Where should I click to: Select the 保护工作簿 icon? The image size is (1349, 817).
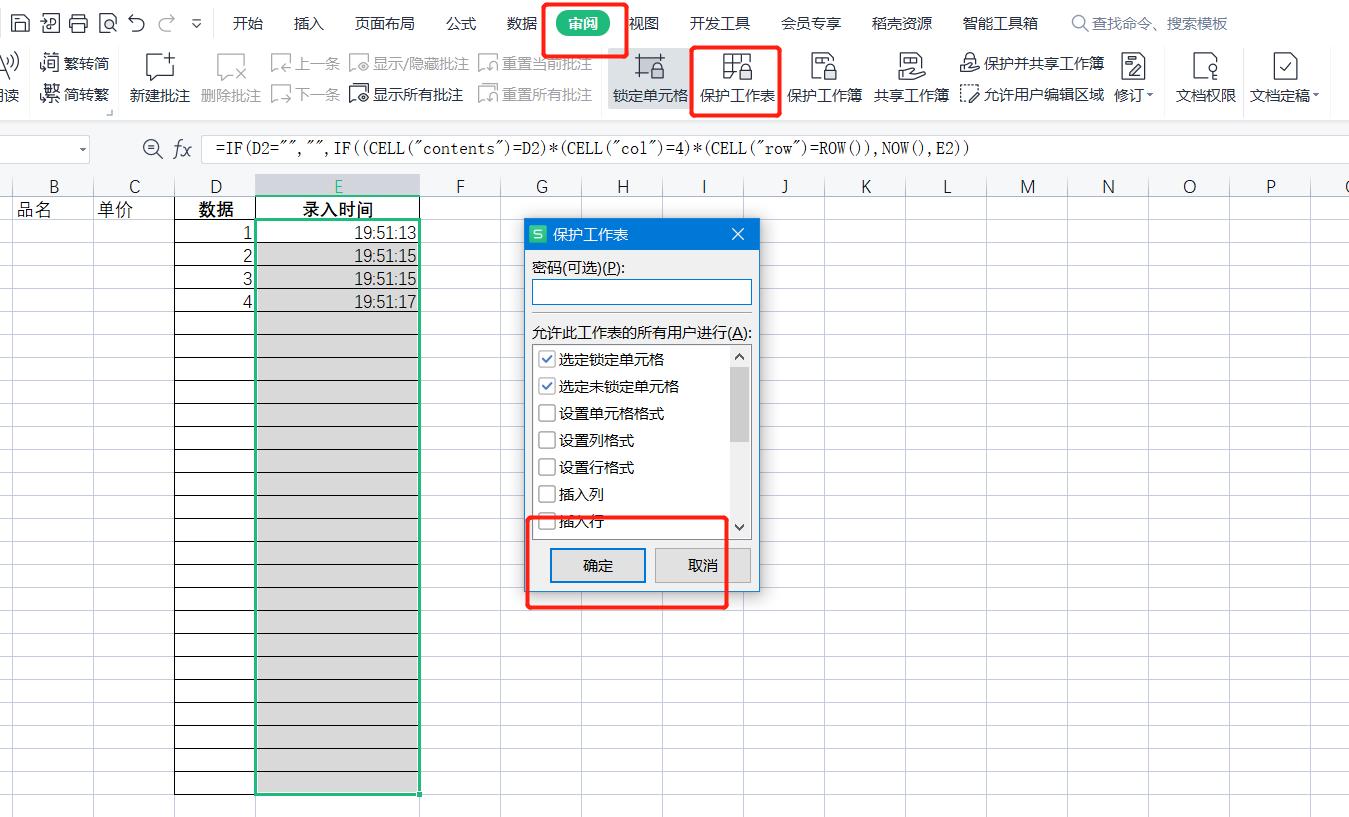coord(826,78)
